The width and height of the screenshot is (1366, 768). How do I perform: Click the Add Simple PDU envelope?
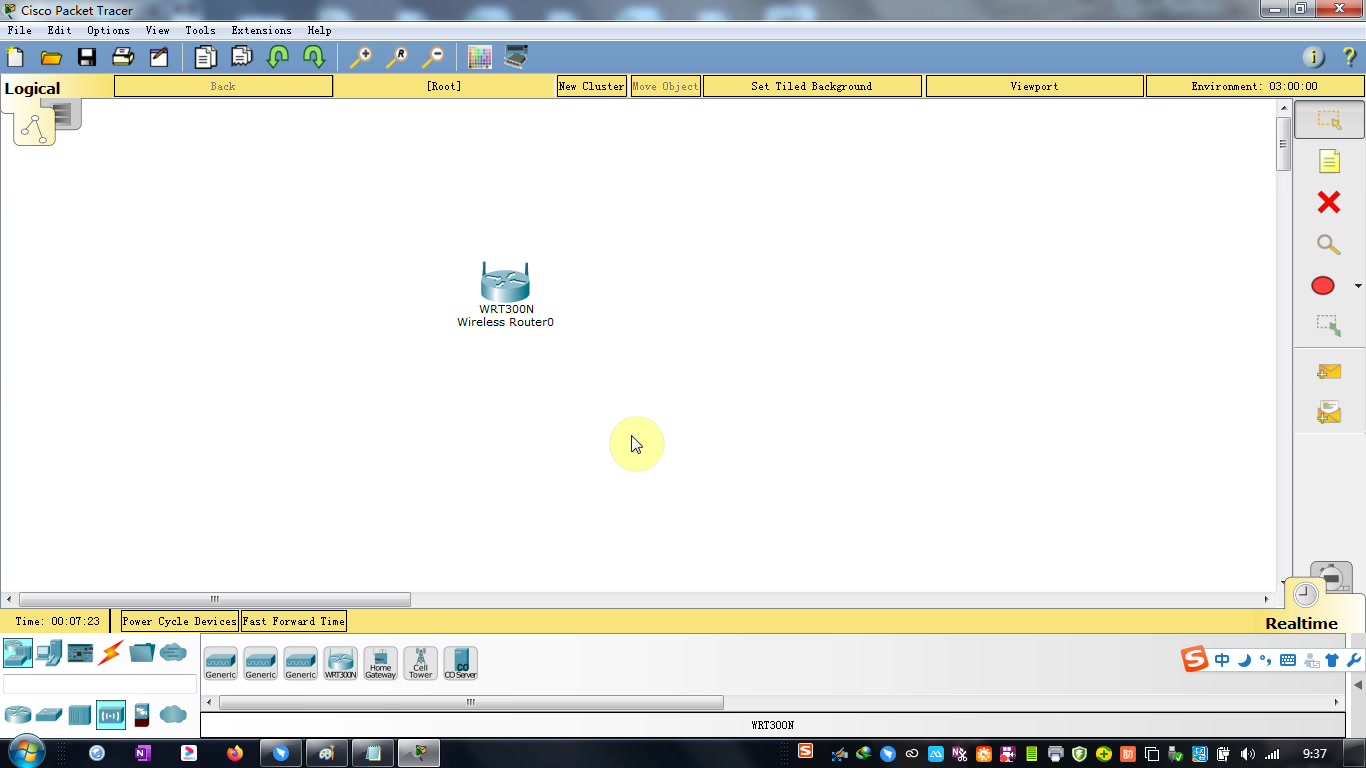click(x=1329, y=372)
